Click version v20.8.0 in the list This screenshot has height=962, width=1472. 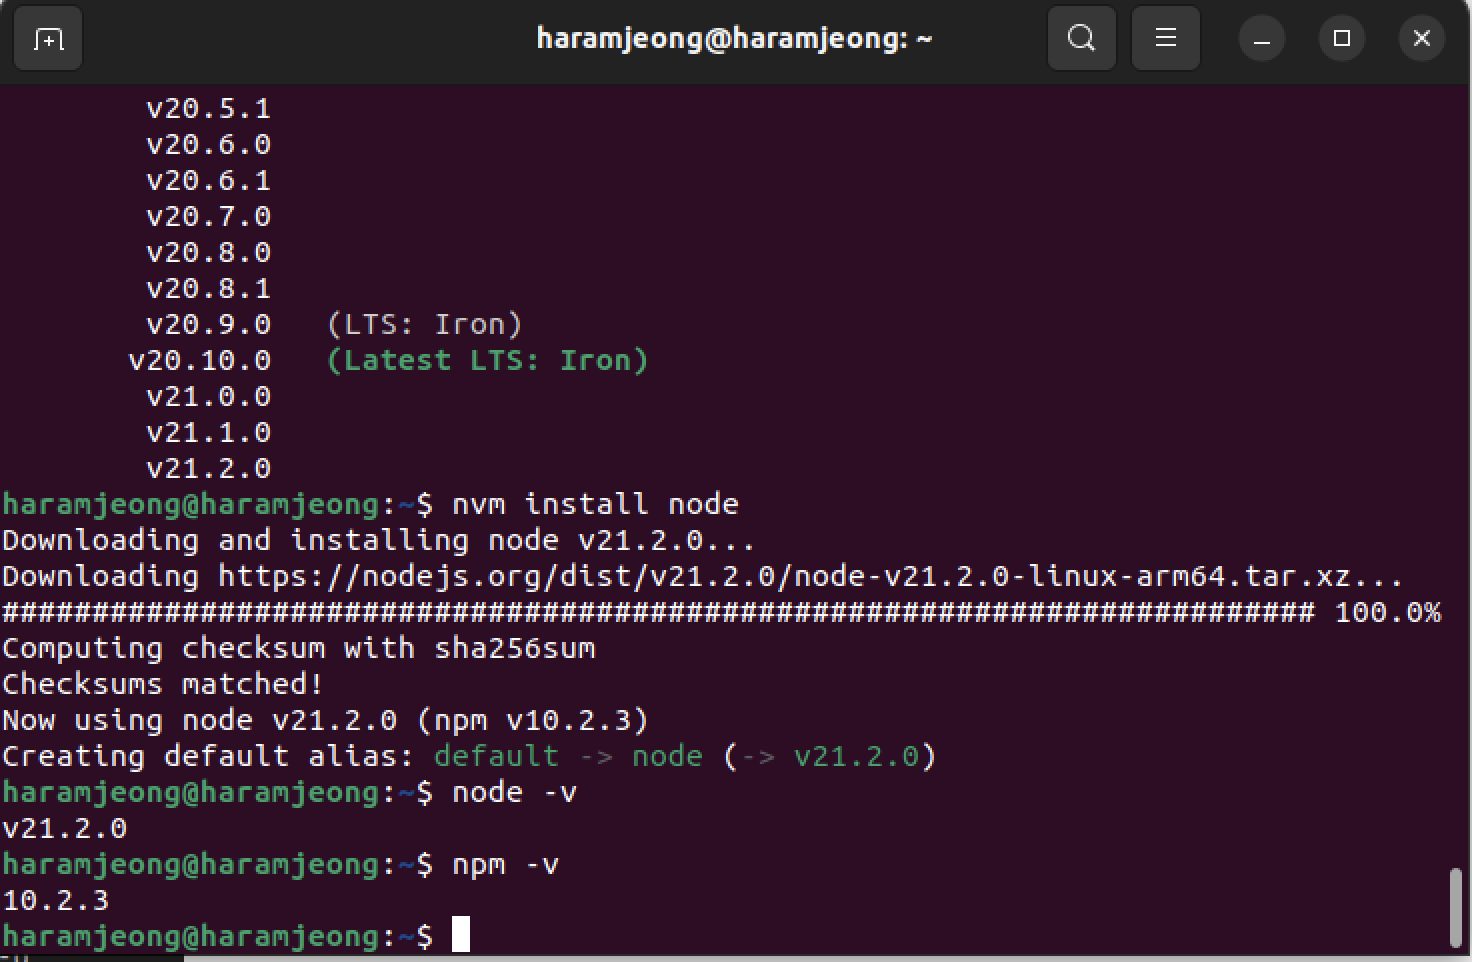pos(209,252)
